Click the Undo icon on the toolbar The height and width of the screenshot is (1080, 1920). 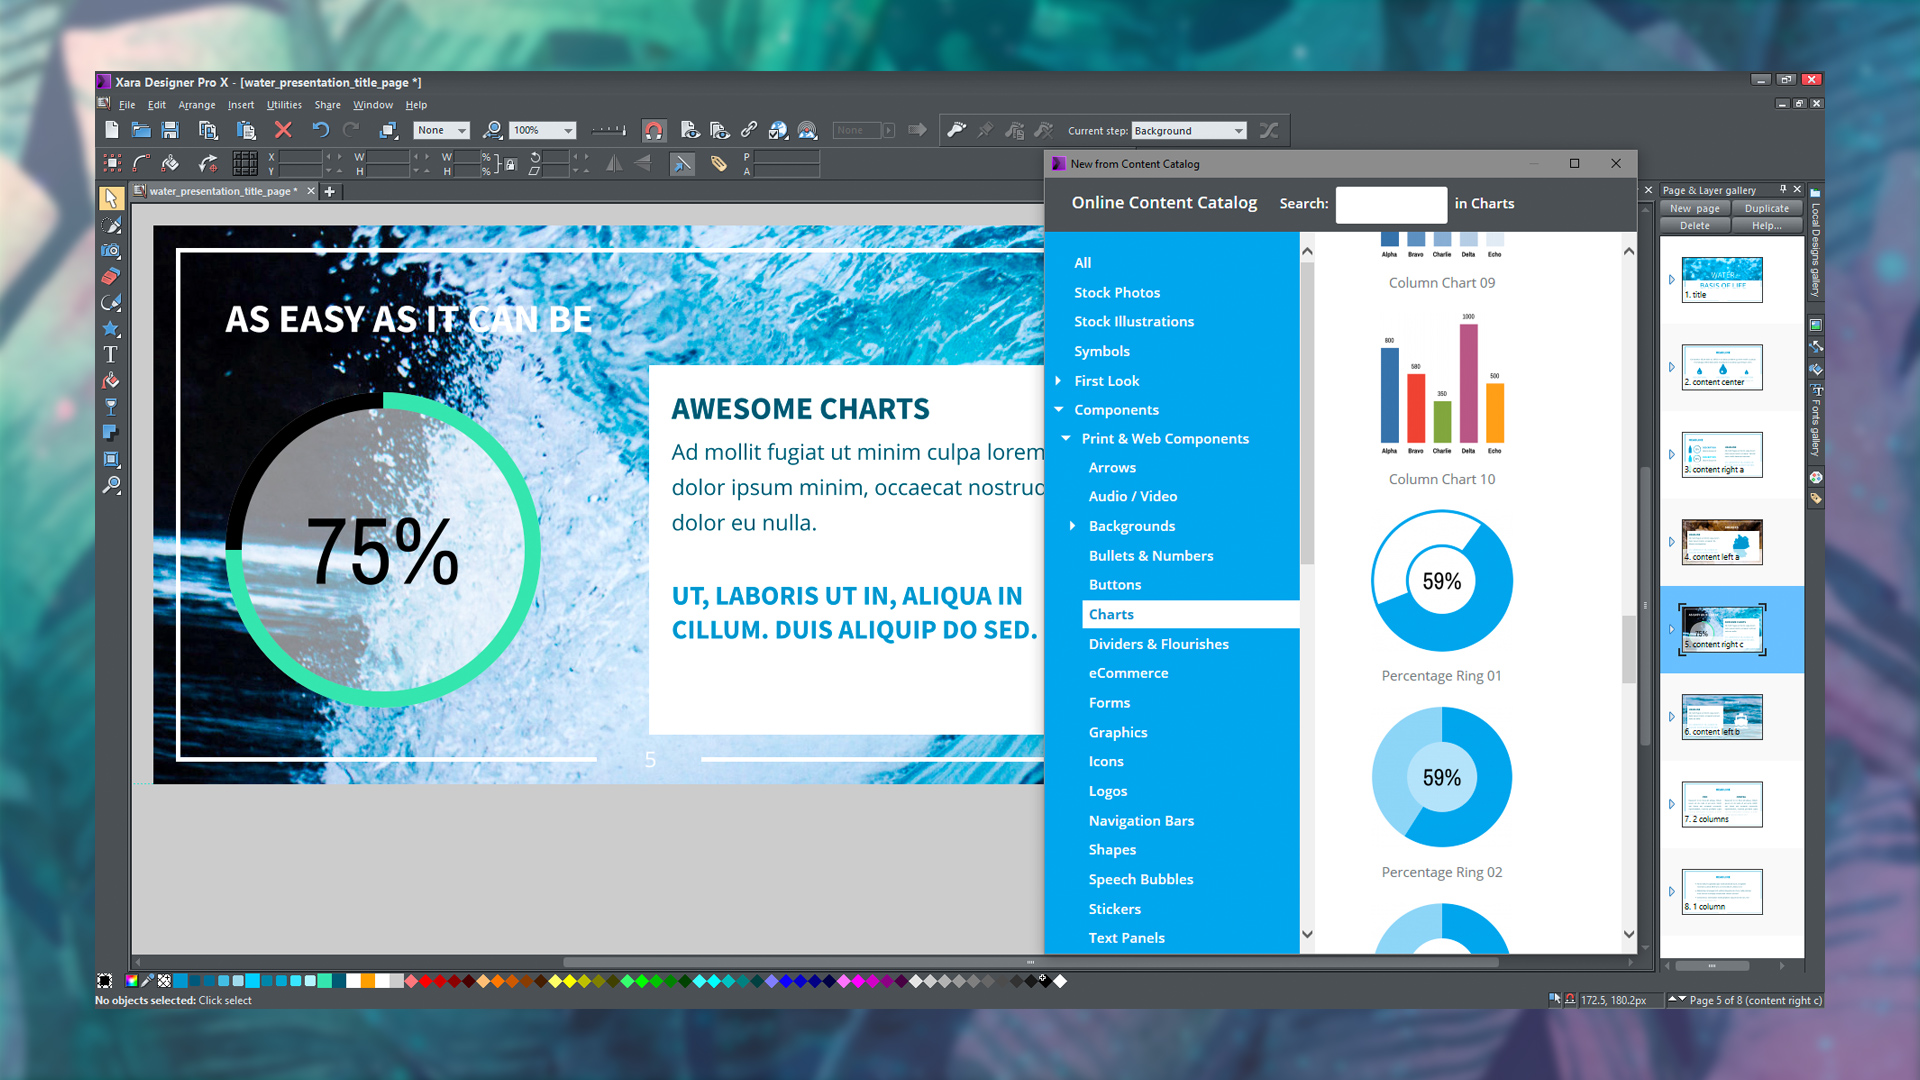coord(320,130)
